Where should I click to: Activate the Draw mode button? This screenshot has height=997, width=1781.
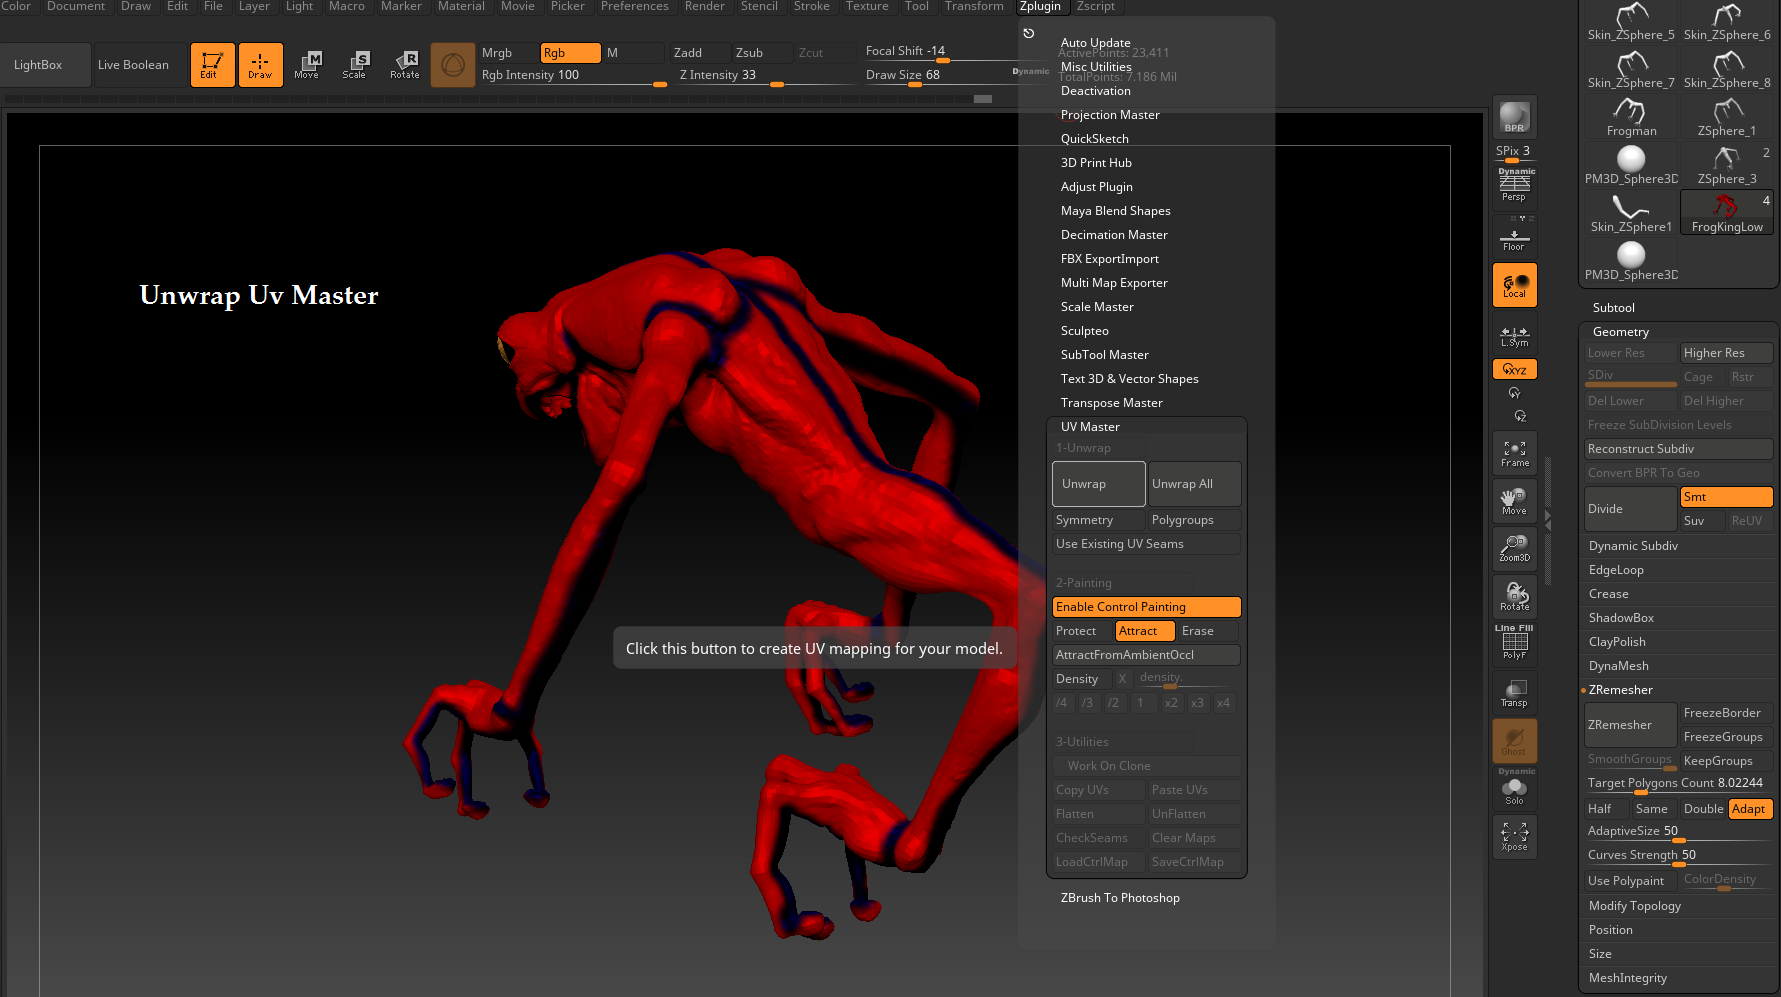click(x=260, y=65)
